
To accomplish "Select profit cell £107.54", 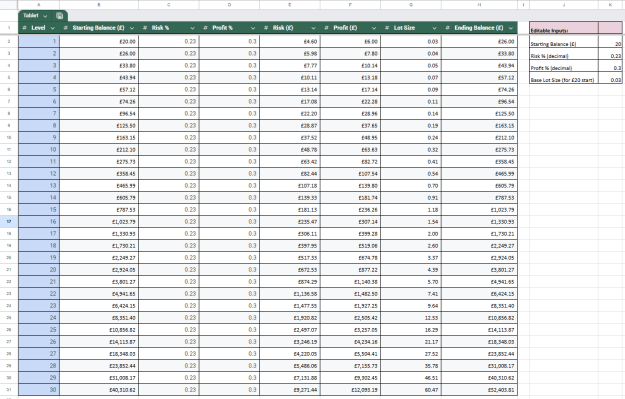I will coord(350,173).
